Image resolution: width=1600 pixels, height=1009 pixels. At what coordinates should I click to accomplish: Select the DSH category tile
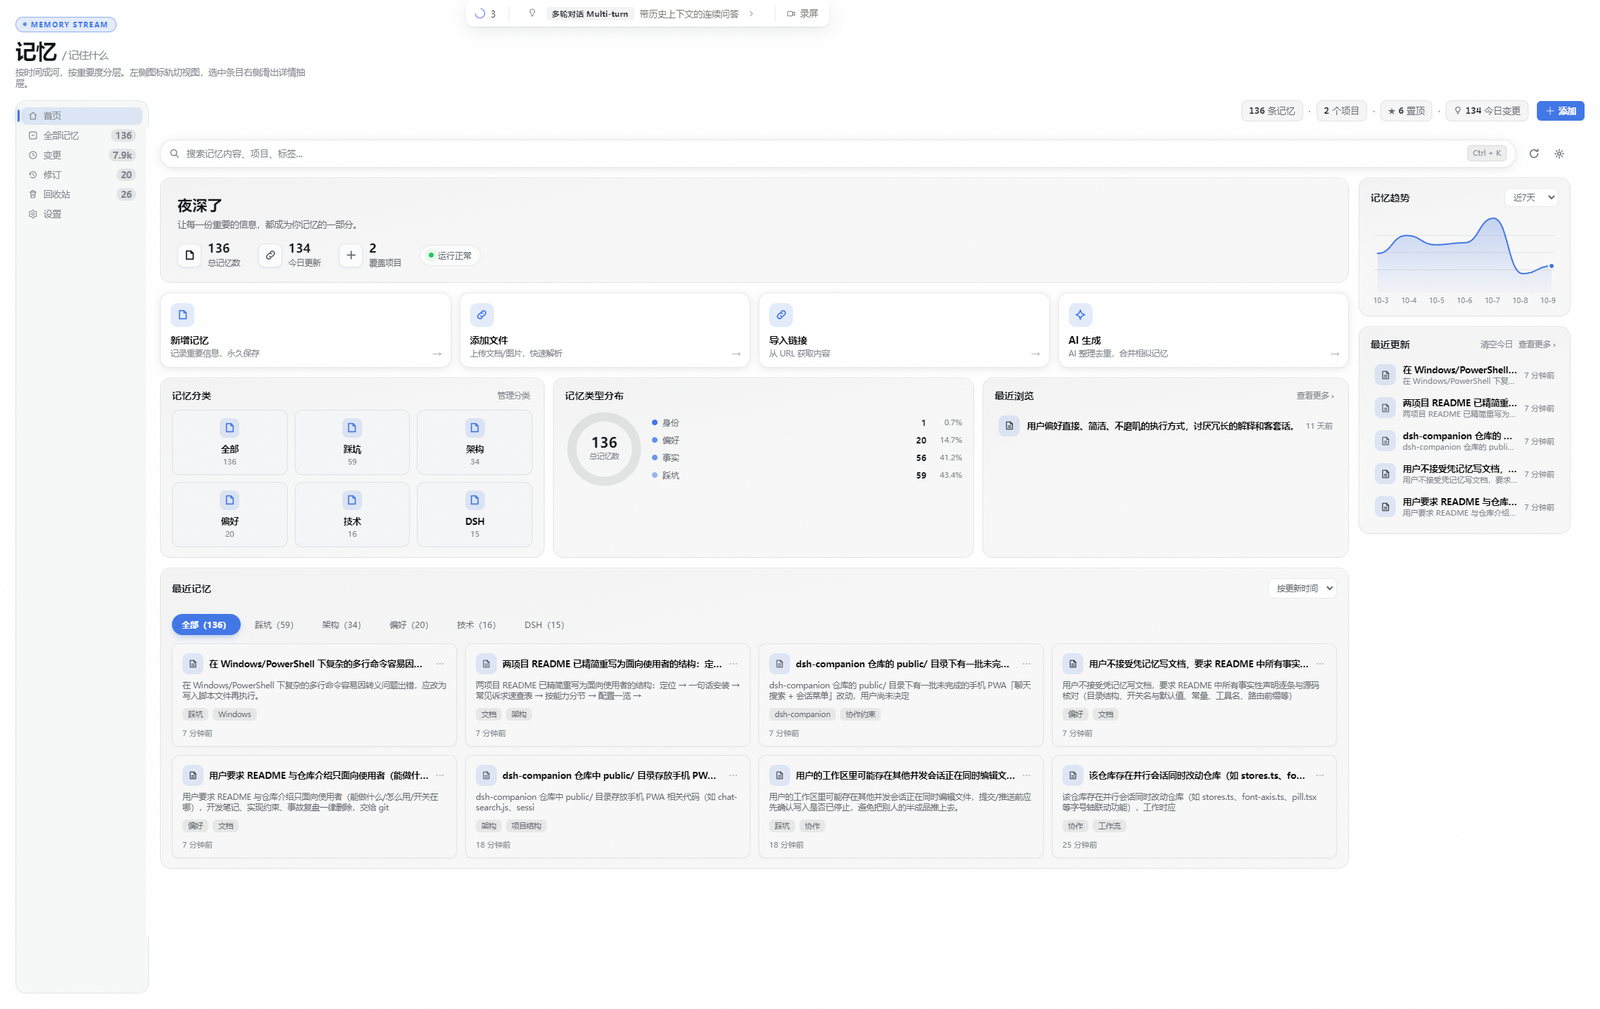point(475,514)
